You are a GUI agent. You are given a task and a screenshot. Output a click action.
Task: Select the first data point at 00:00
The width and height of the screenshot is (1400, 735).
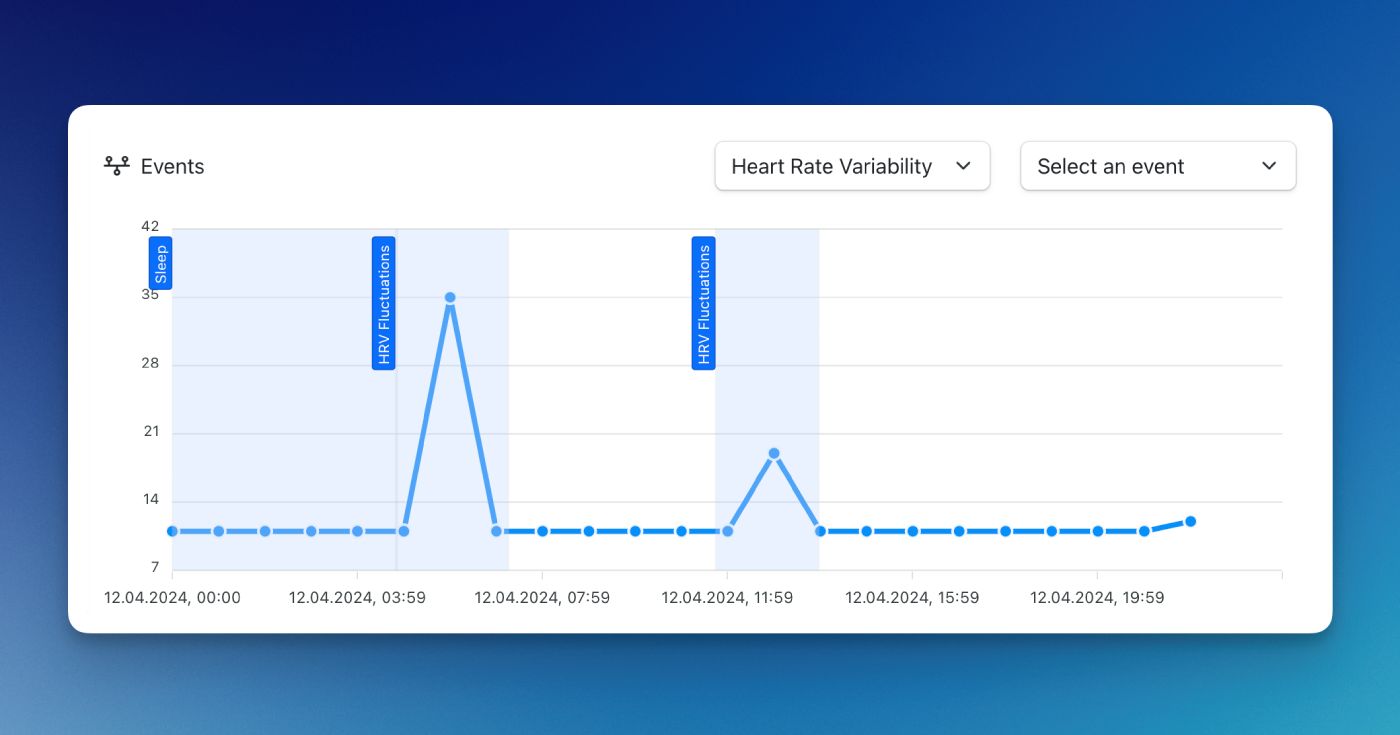[171, 531]
